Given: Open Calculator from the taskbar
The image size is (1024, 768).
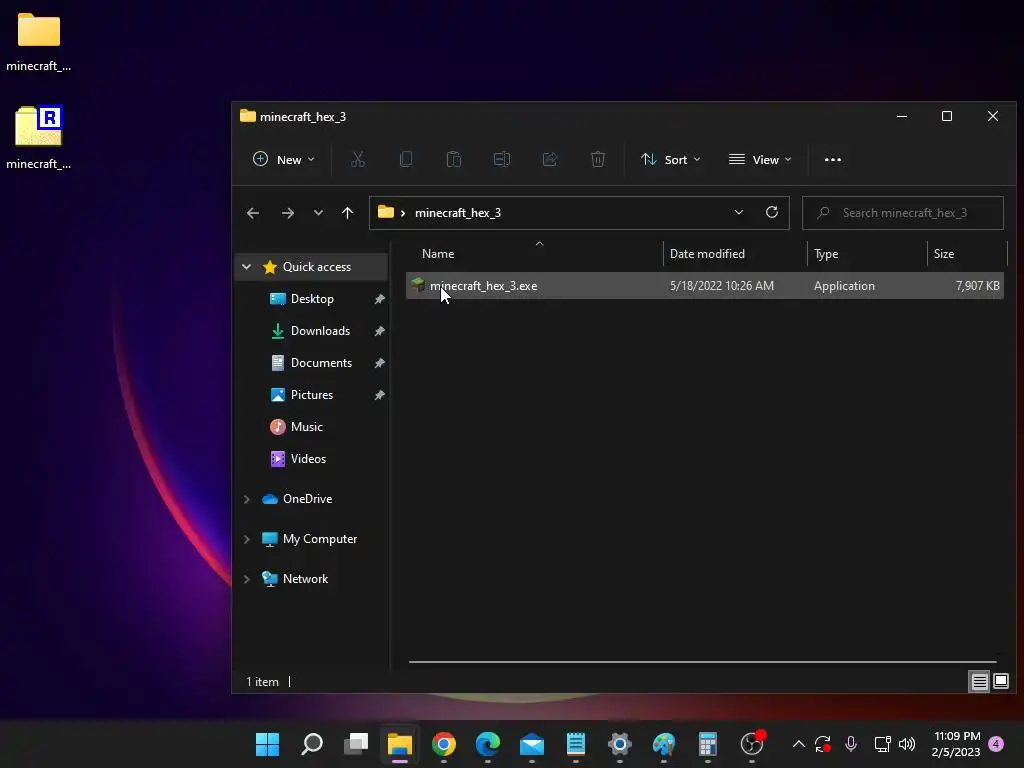Looking at the screenshot, I should click(x=707, y=744).
